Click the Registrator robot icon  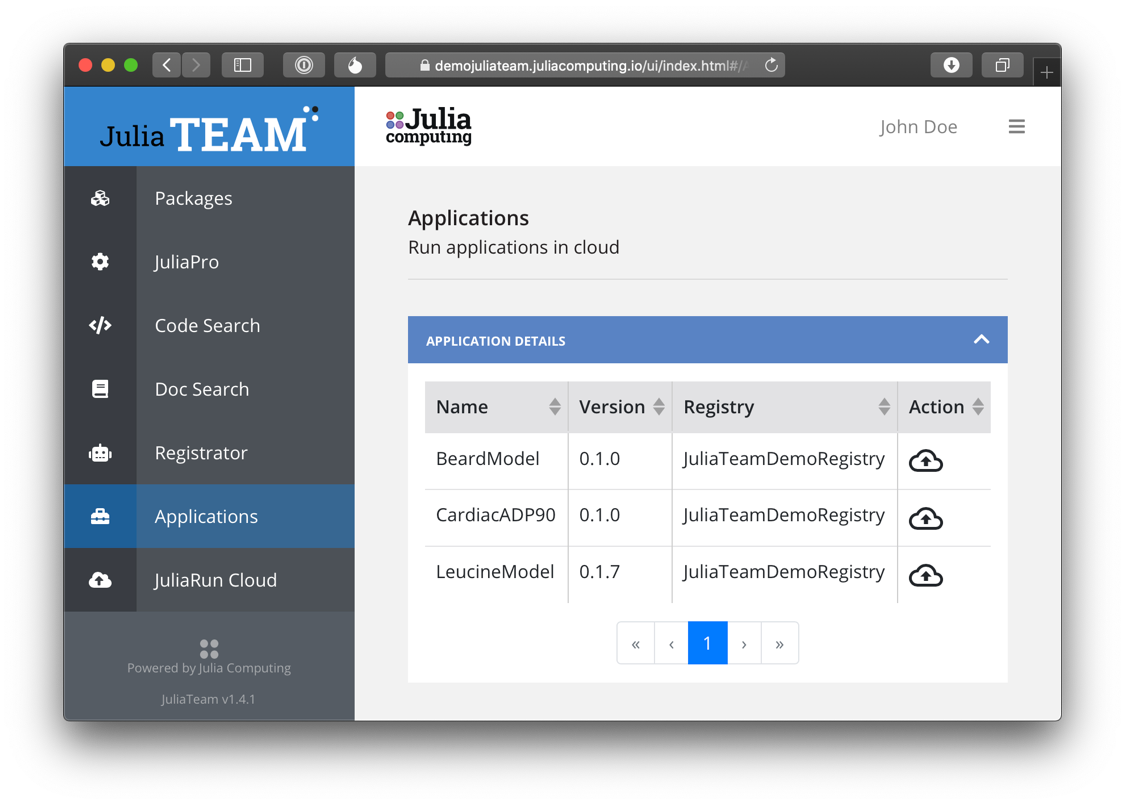point(100,453)
